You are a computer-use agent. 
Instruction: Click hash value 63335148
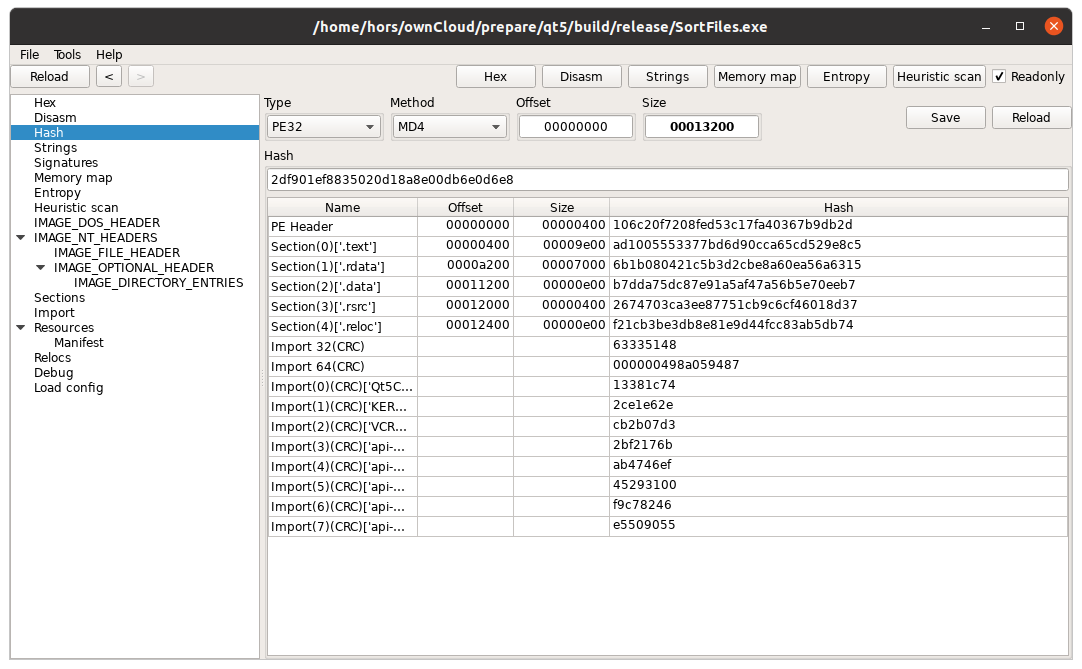tap(645, 345)
